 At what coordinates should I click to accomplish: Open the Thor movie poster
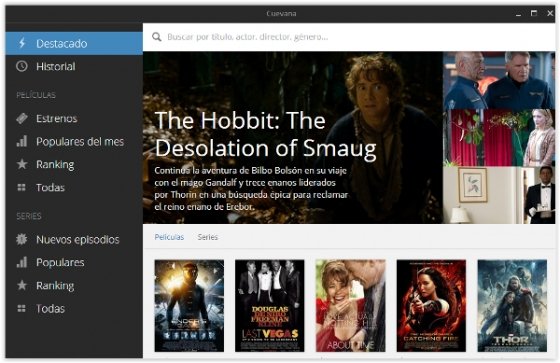[512, 306]
